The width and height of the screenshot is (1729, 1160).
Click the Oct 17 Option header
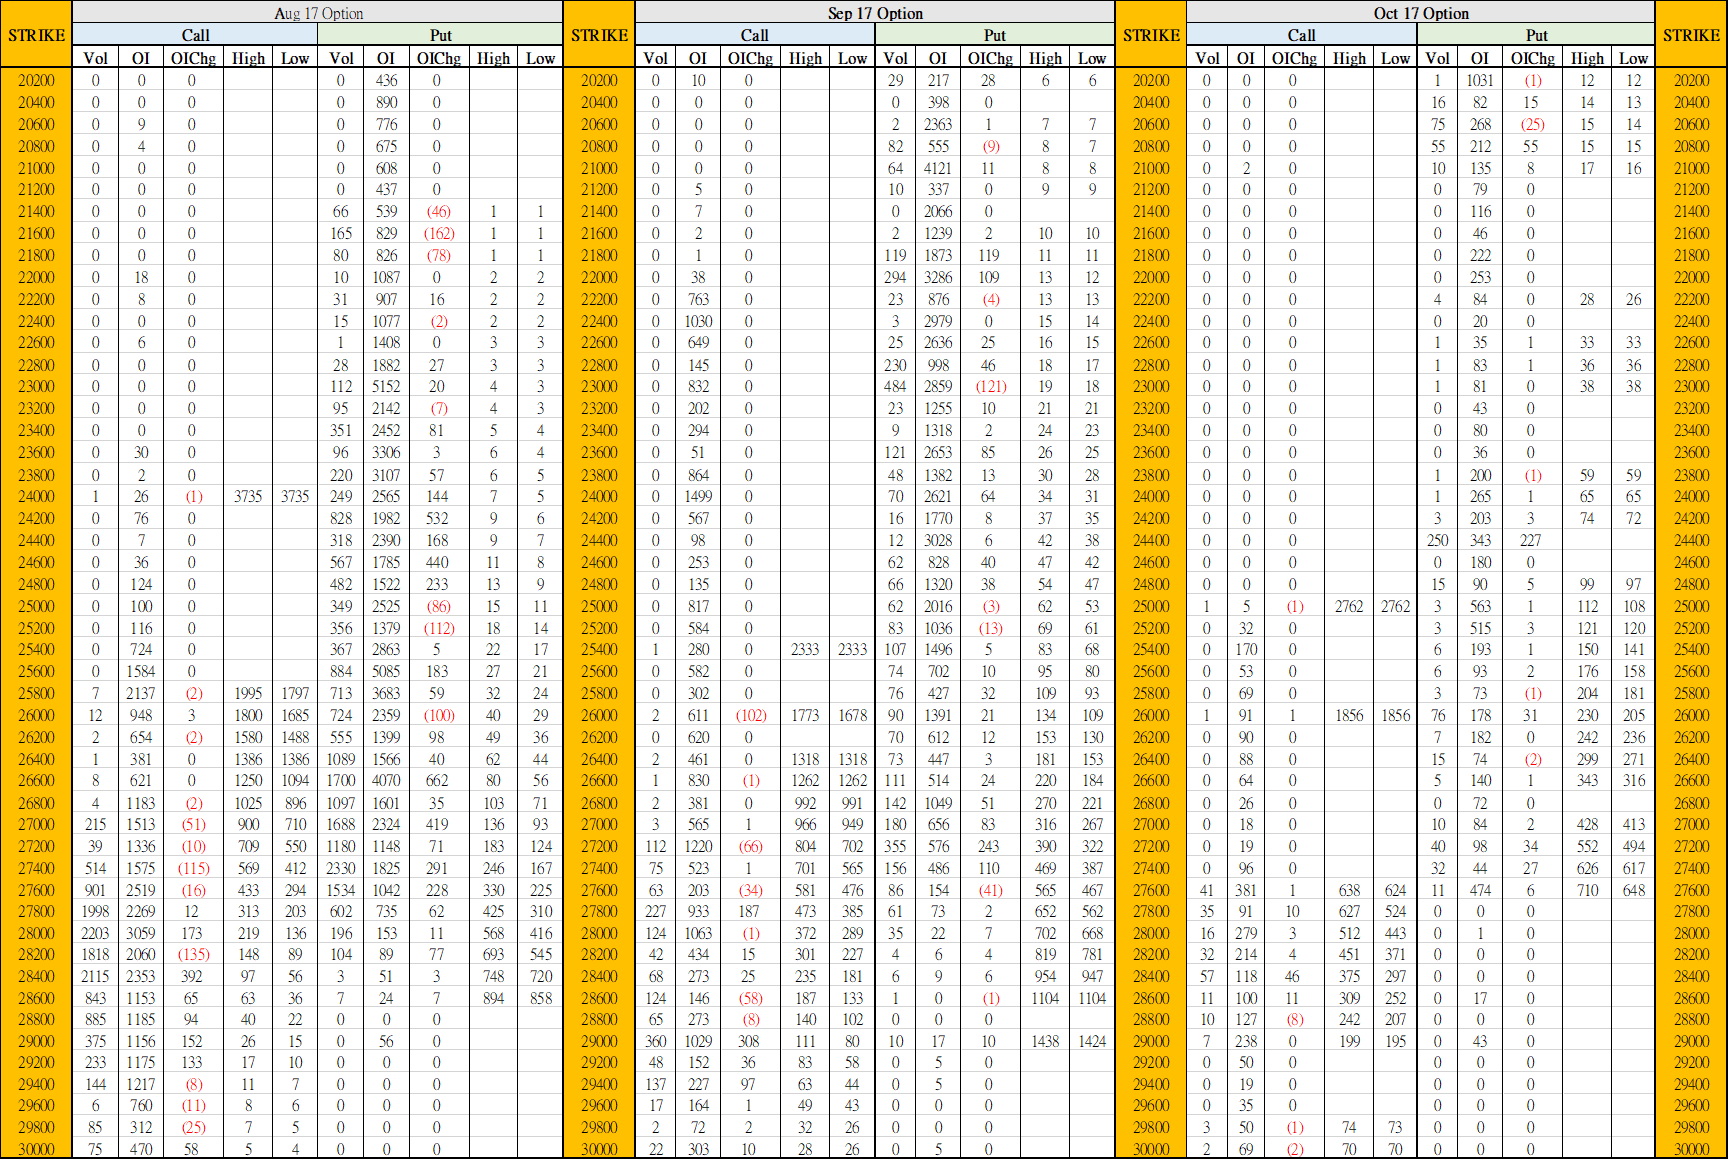[1420, 13]
